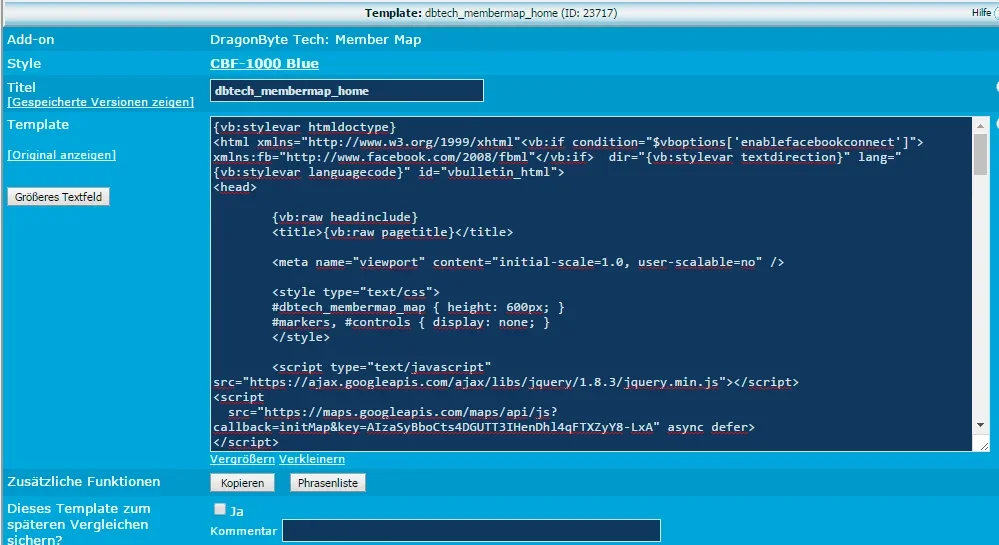
Task: Open the CBF-1000 Blue style link
Action: [264, 64]
